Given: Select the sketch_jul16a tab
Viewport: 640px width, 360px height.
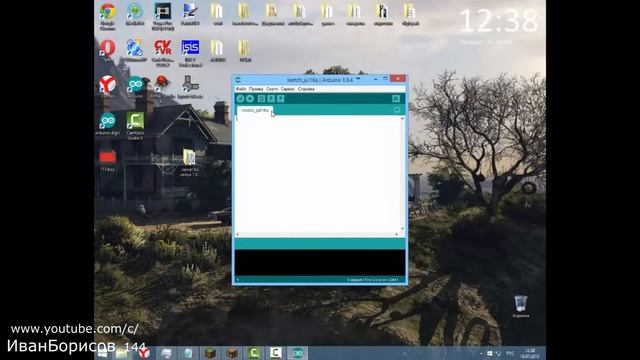Looking at the screenshot, I should click(255, 110).
